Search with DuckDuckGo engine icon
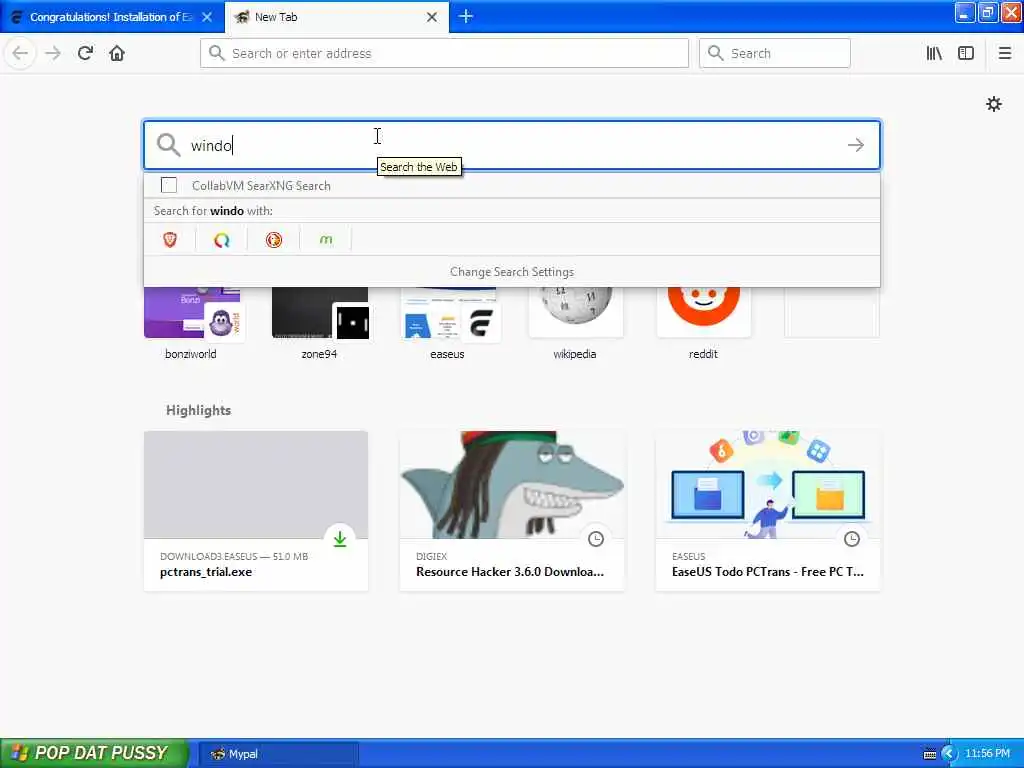The width and height of the screenshot is (1024, 768). pyautogui.click(x=274, y=240)
